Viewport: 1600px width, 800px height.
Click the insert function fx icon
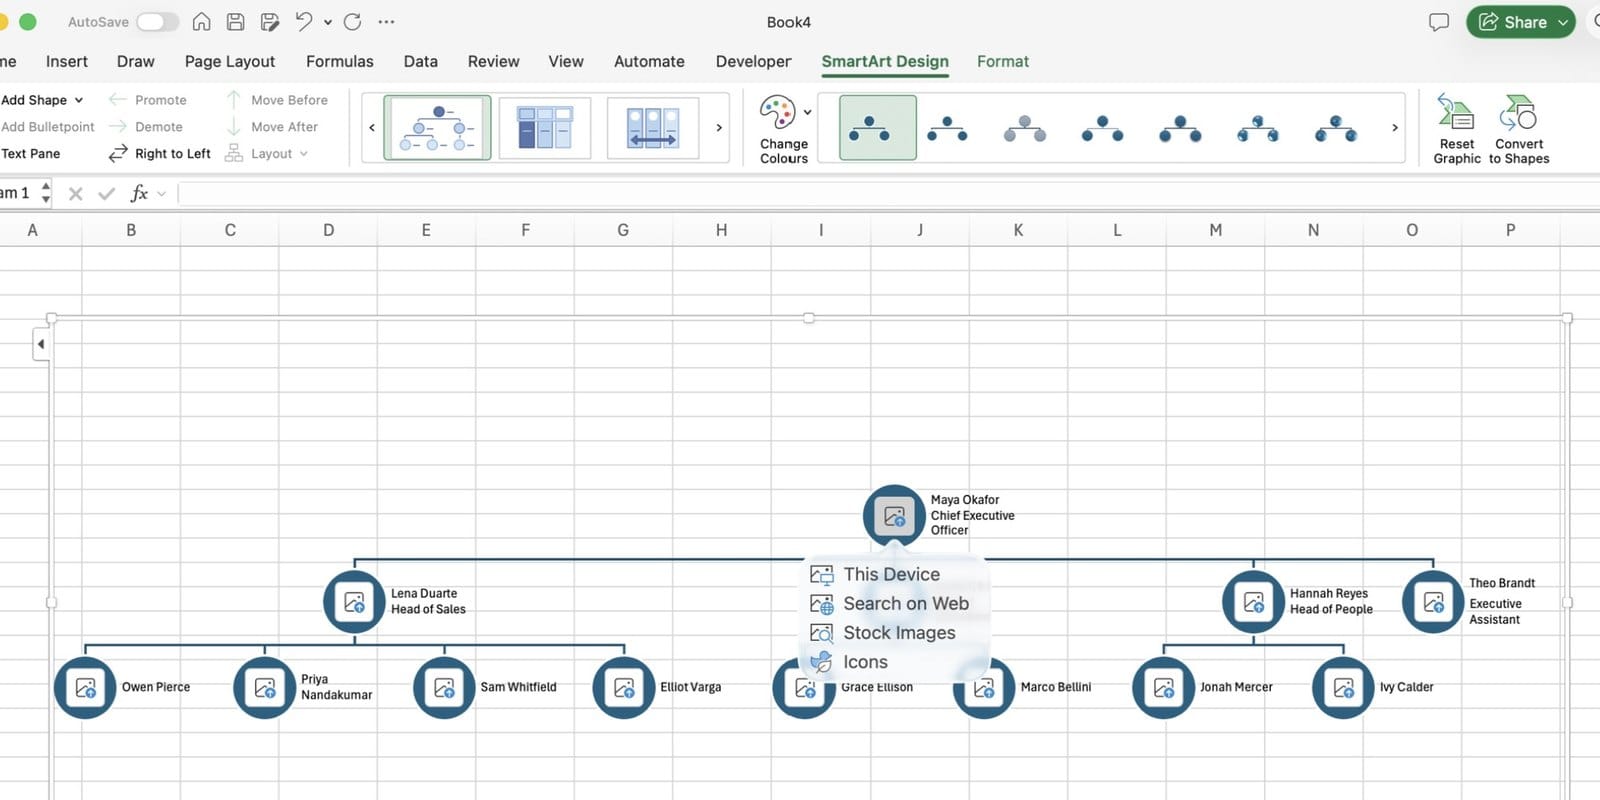[139, 193]
